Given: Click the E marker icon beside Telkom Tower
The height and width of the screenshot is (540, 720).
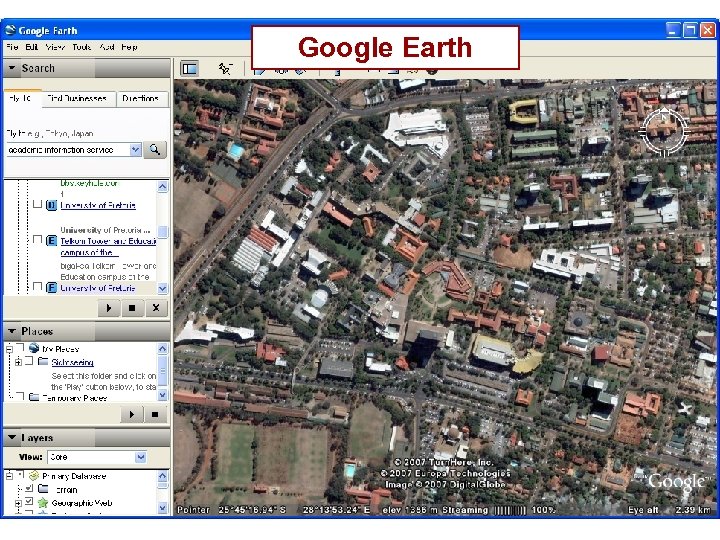Looking at the screenshot, I should 51,241.
